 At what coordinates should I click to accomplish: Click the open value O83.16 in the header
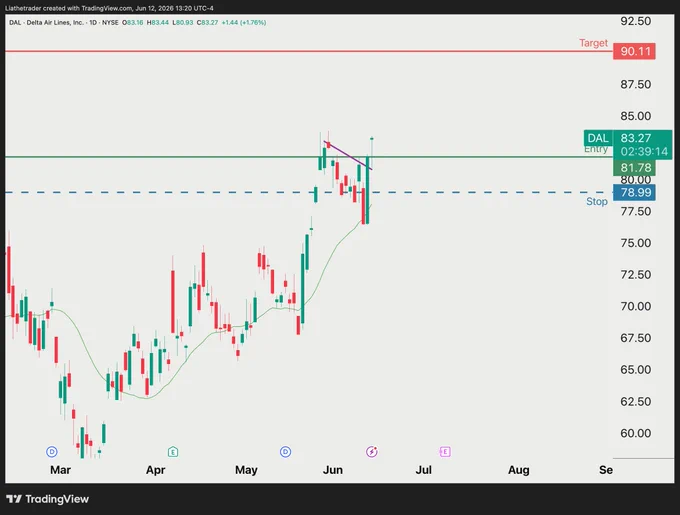[132, 22]
